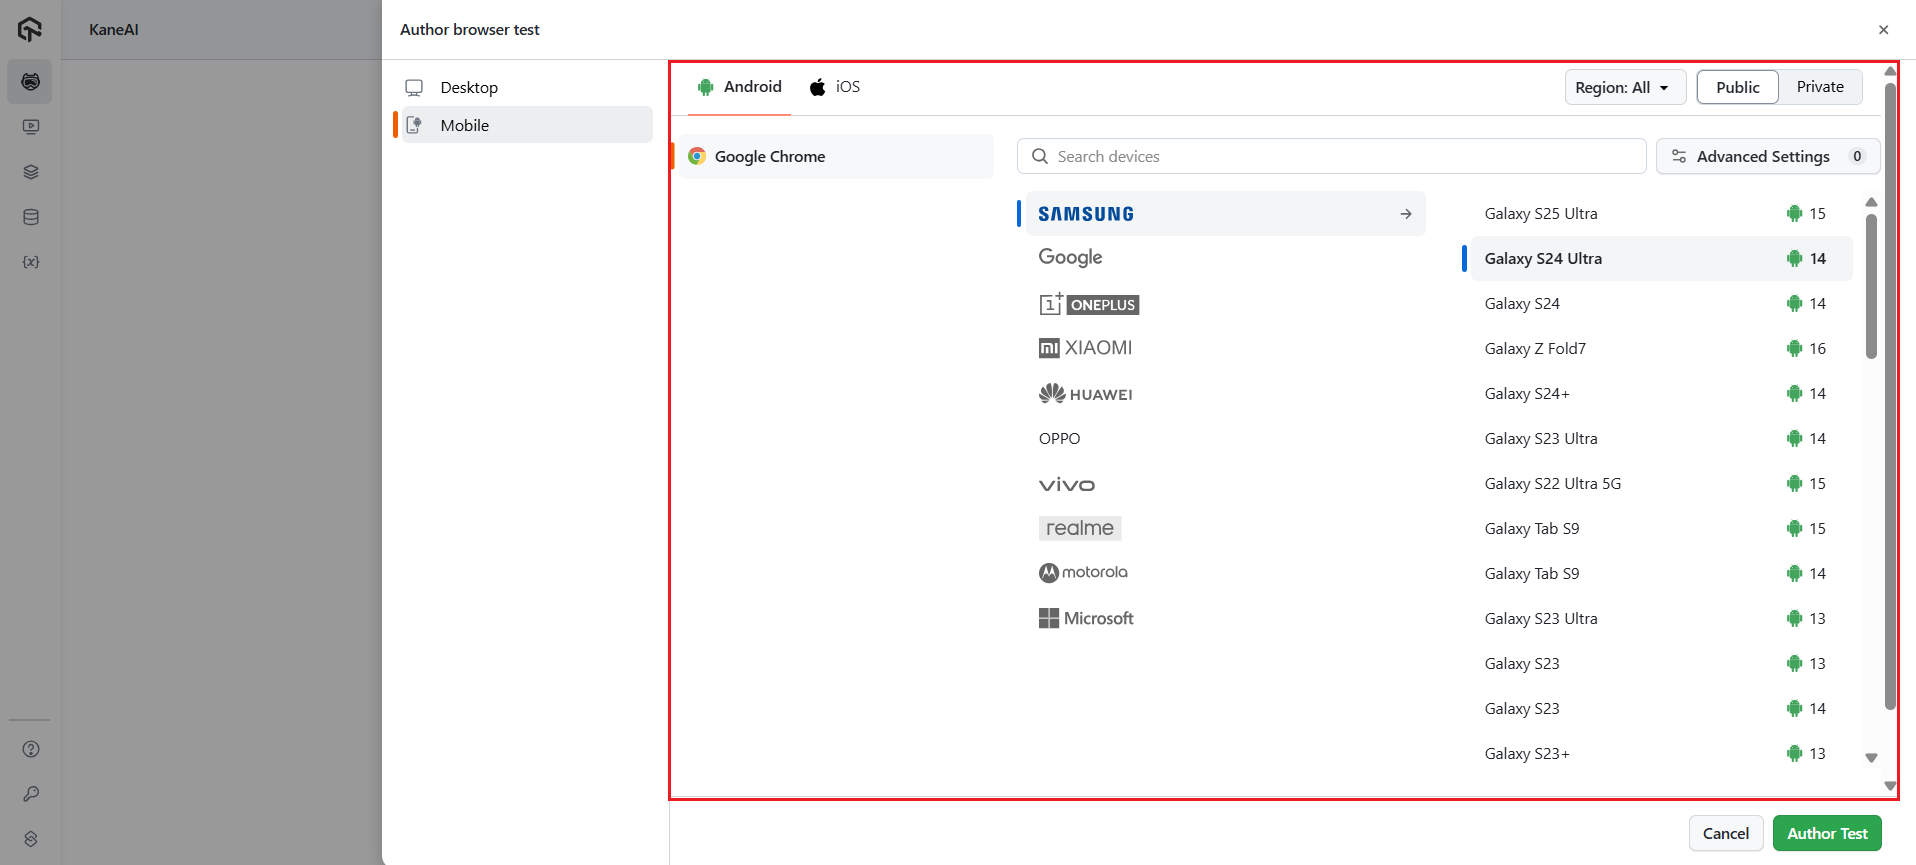Open the test runs play icon in sidebar
Viewport: 1916px width, 865px height.
pyautogui.click(x=31, y=127)
